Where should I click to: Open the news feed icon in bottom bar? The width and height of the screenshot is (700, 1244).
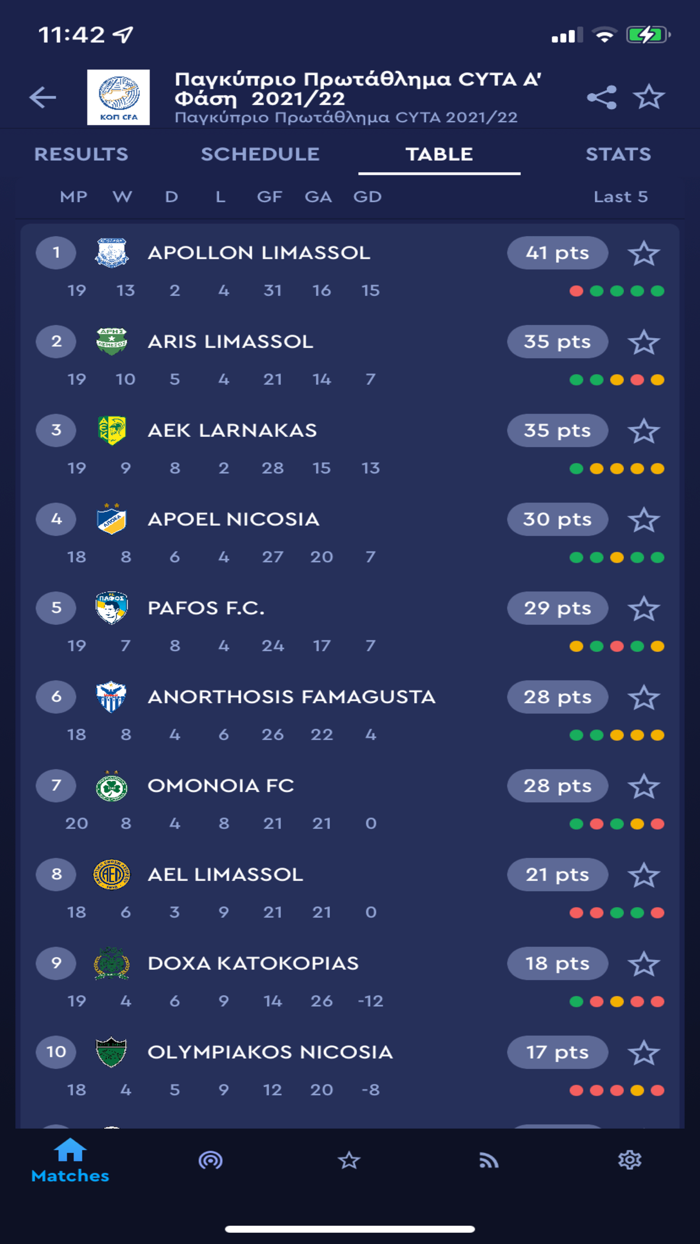pos(488,1160)
